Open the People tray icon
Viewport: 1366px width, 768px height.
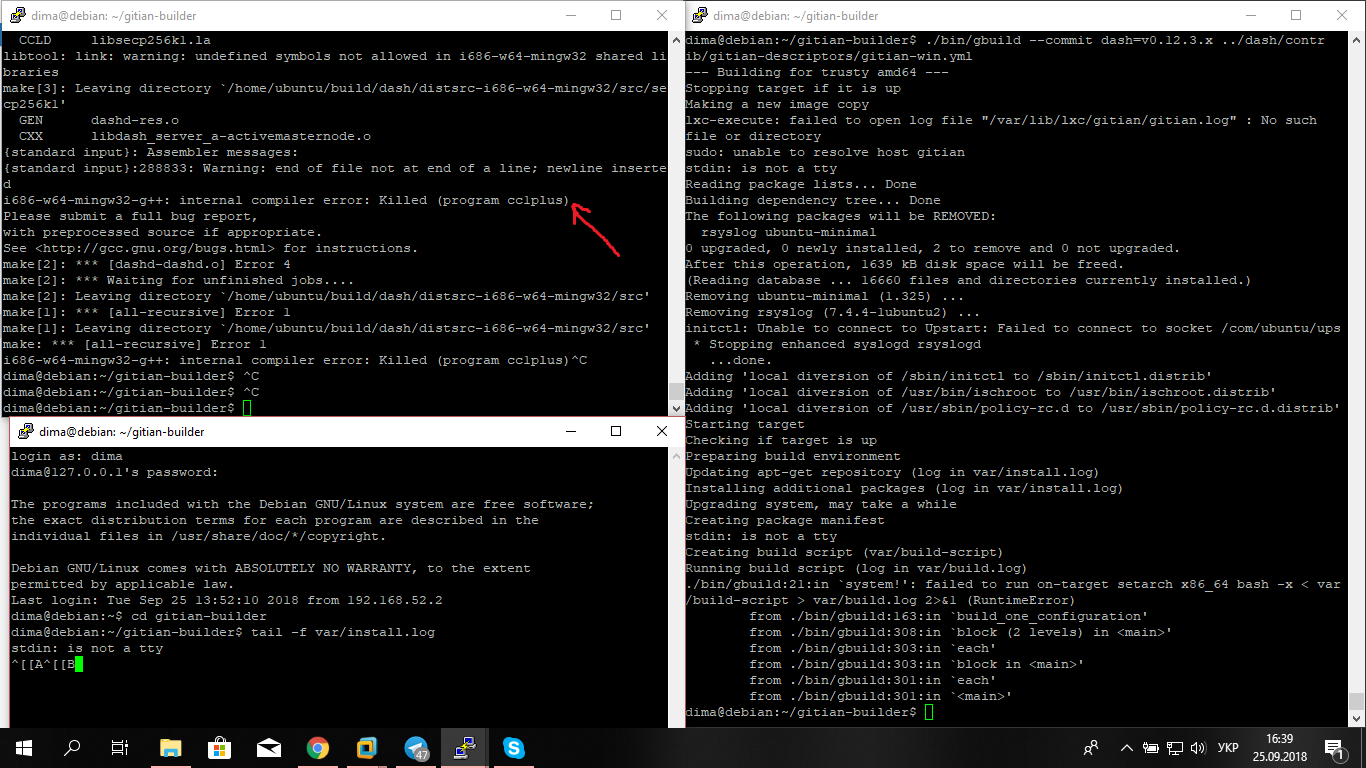pos(1092,747)
